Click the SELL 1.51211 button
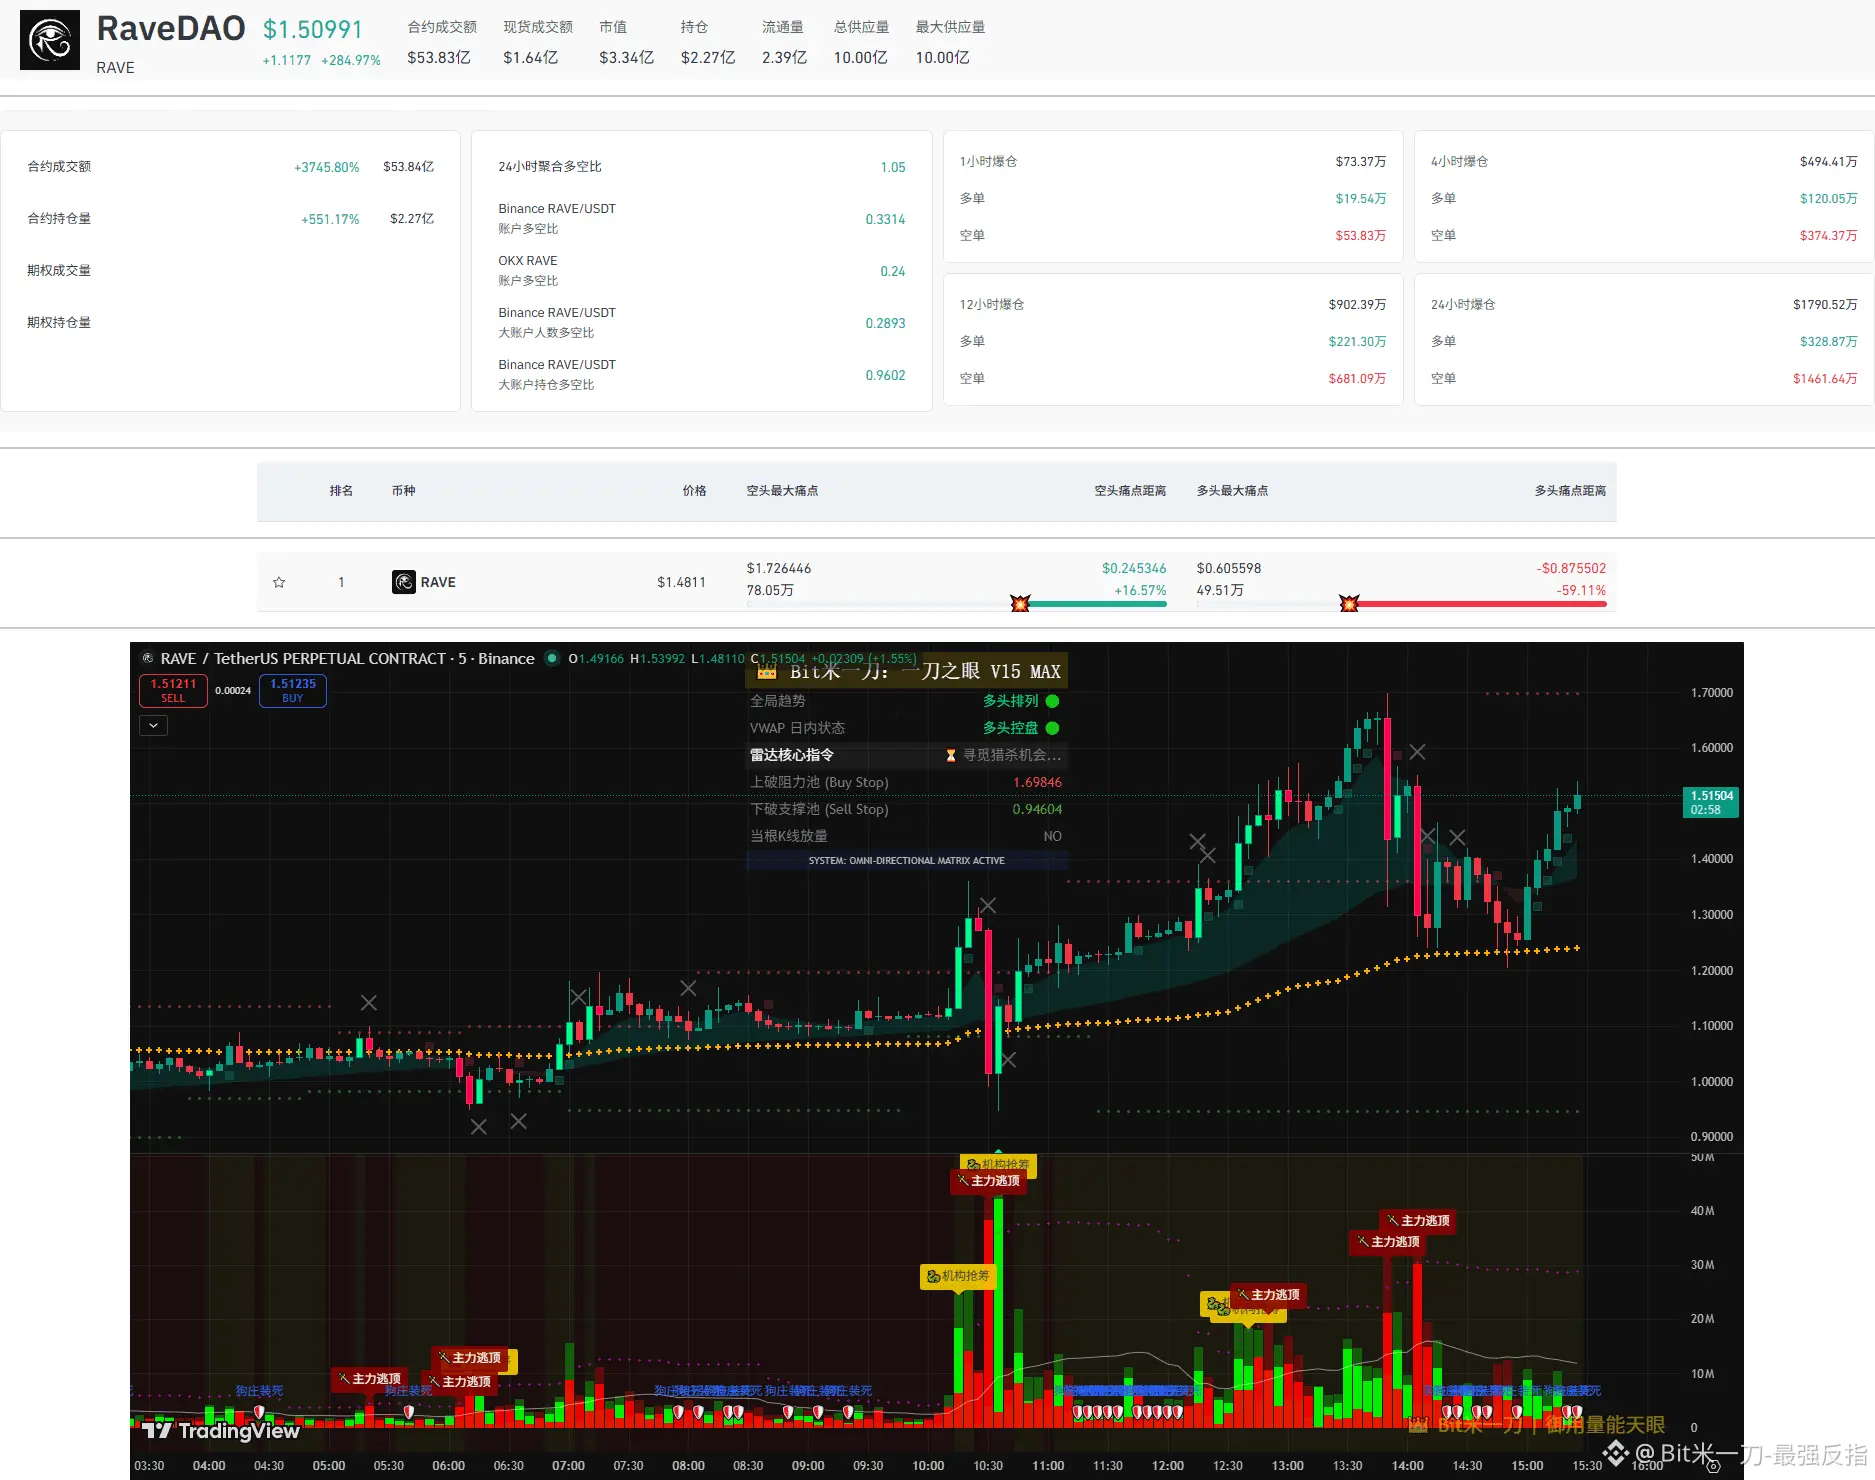The image size is (1875, 1480). [173, 690]
